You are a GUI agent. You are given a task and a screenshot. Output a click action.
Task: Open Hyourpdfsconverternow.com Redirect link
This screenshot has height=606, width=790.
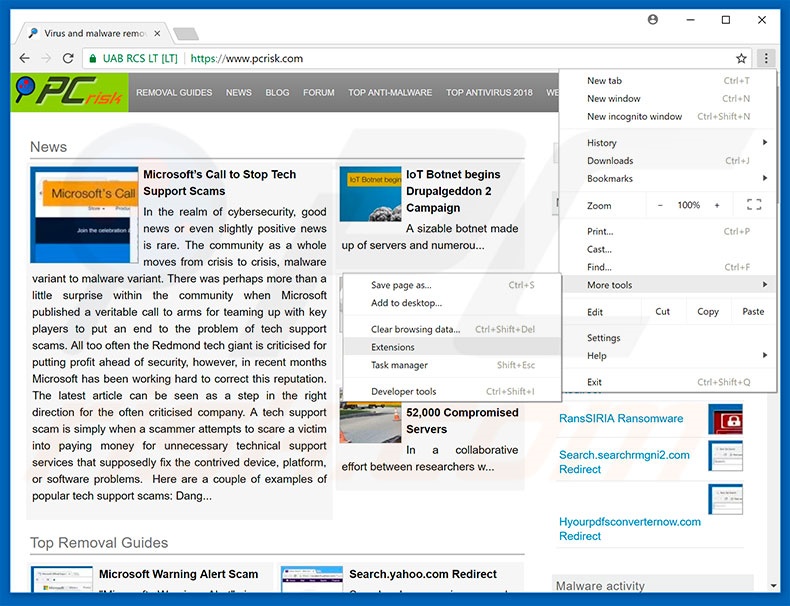pos(630,529)
